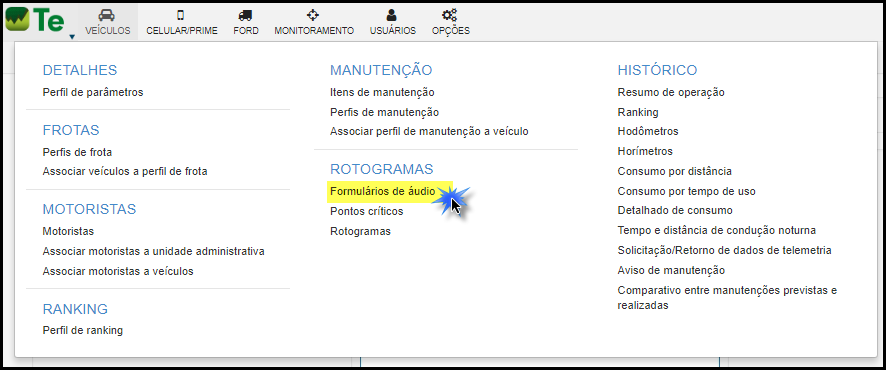The width and height of the screenshot is (886, 370).
Task: Open the Monitoramento menu
Action: (314, 31)
